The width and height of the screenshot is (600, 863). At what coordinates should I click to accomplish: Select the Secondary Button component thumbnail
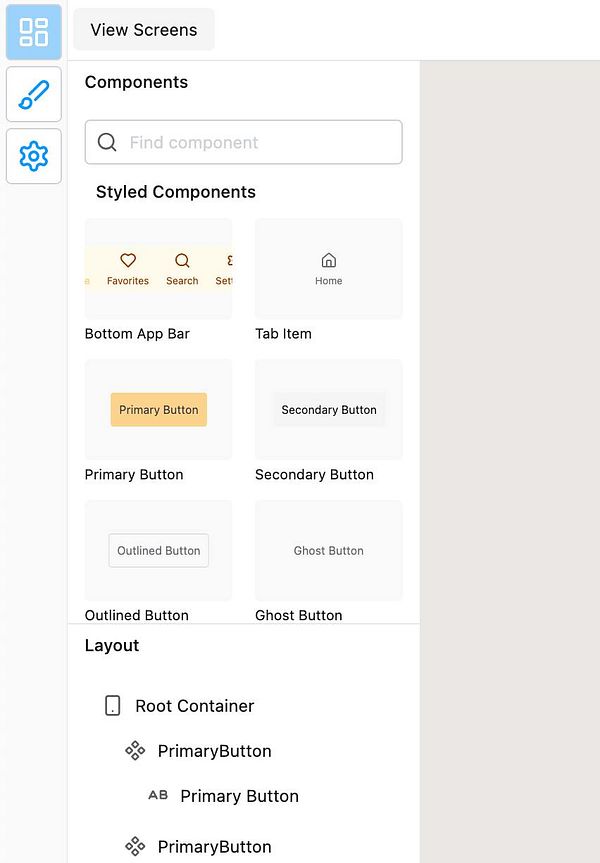pyautogui.click(x=329, y=409)
